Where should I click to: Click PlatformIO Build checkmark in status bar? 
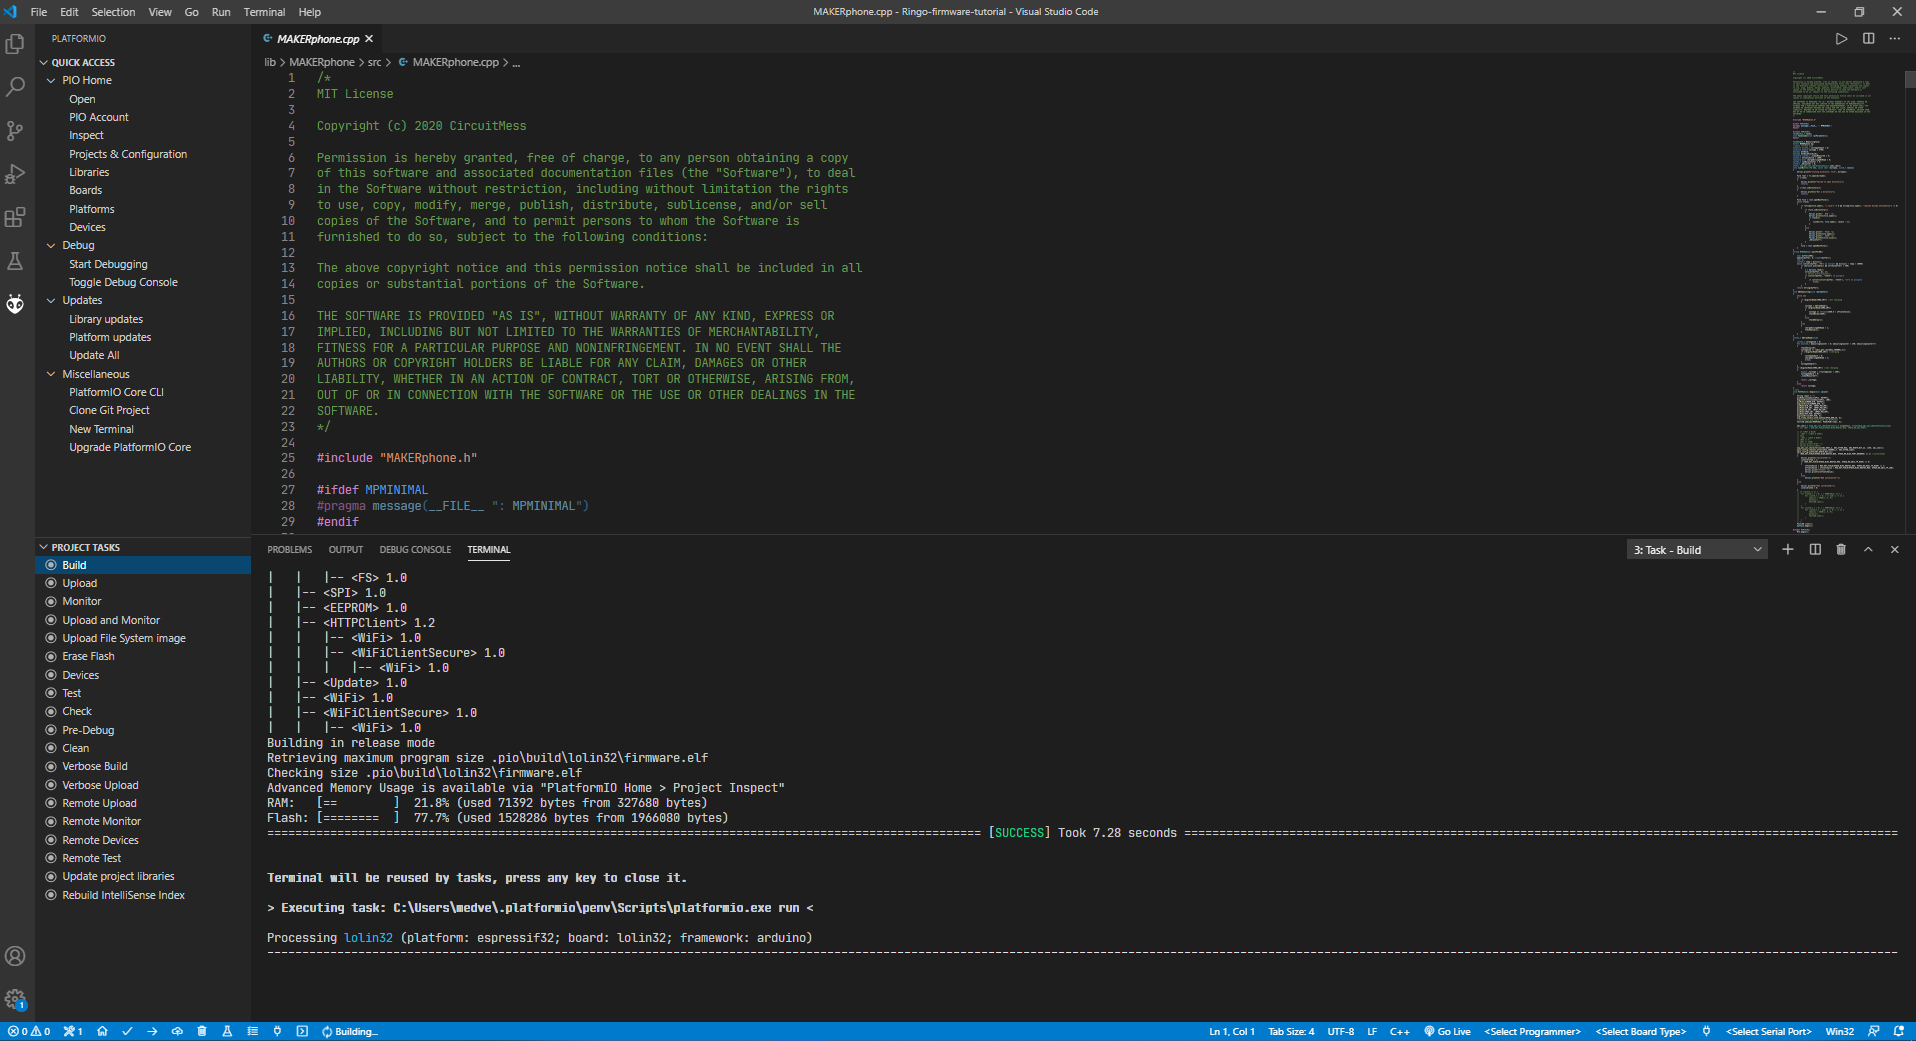coord(127,1031)
